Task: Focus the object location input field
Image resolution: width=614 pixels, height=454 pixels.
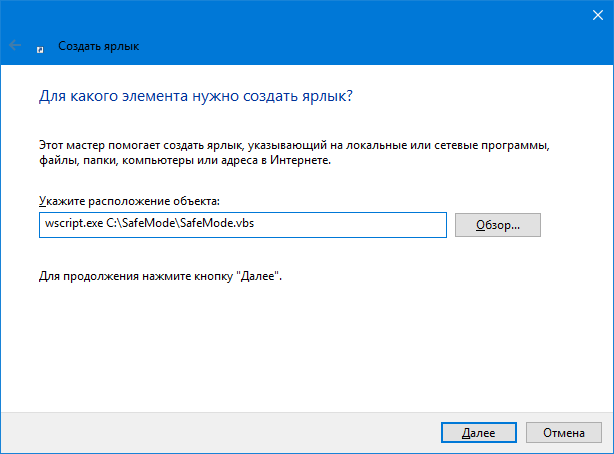Action: (x=243, y=225)
